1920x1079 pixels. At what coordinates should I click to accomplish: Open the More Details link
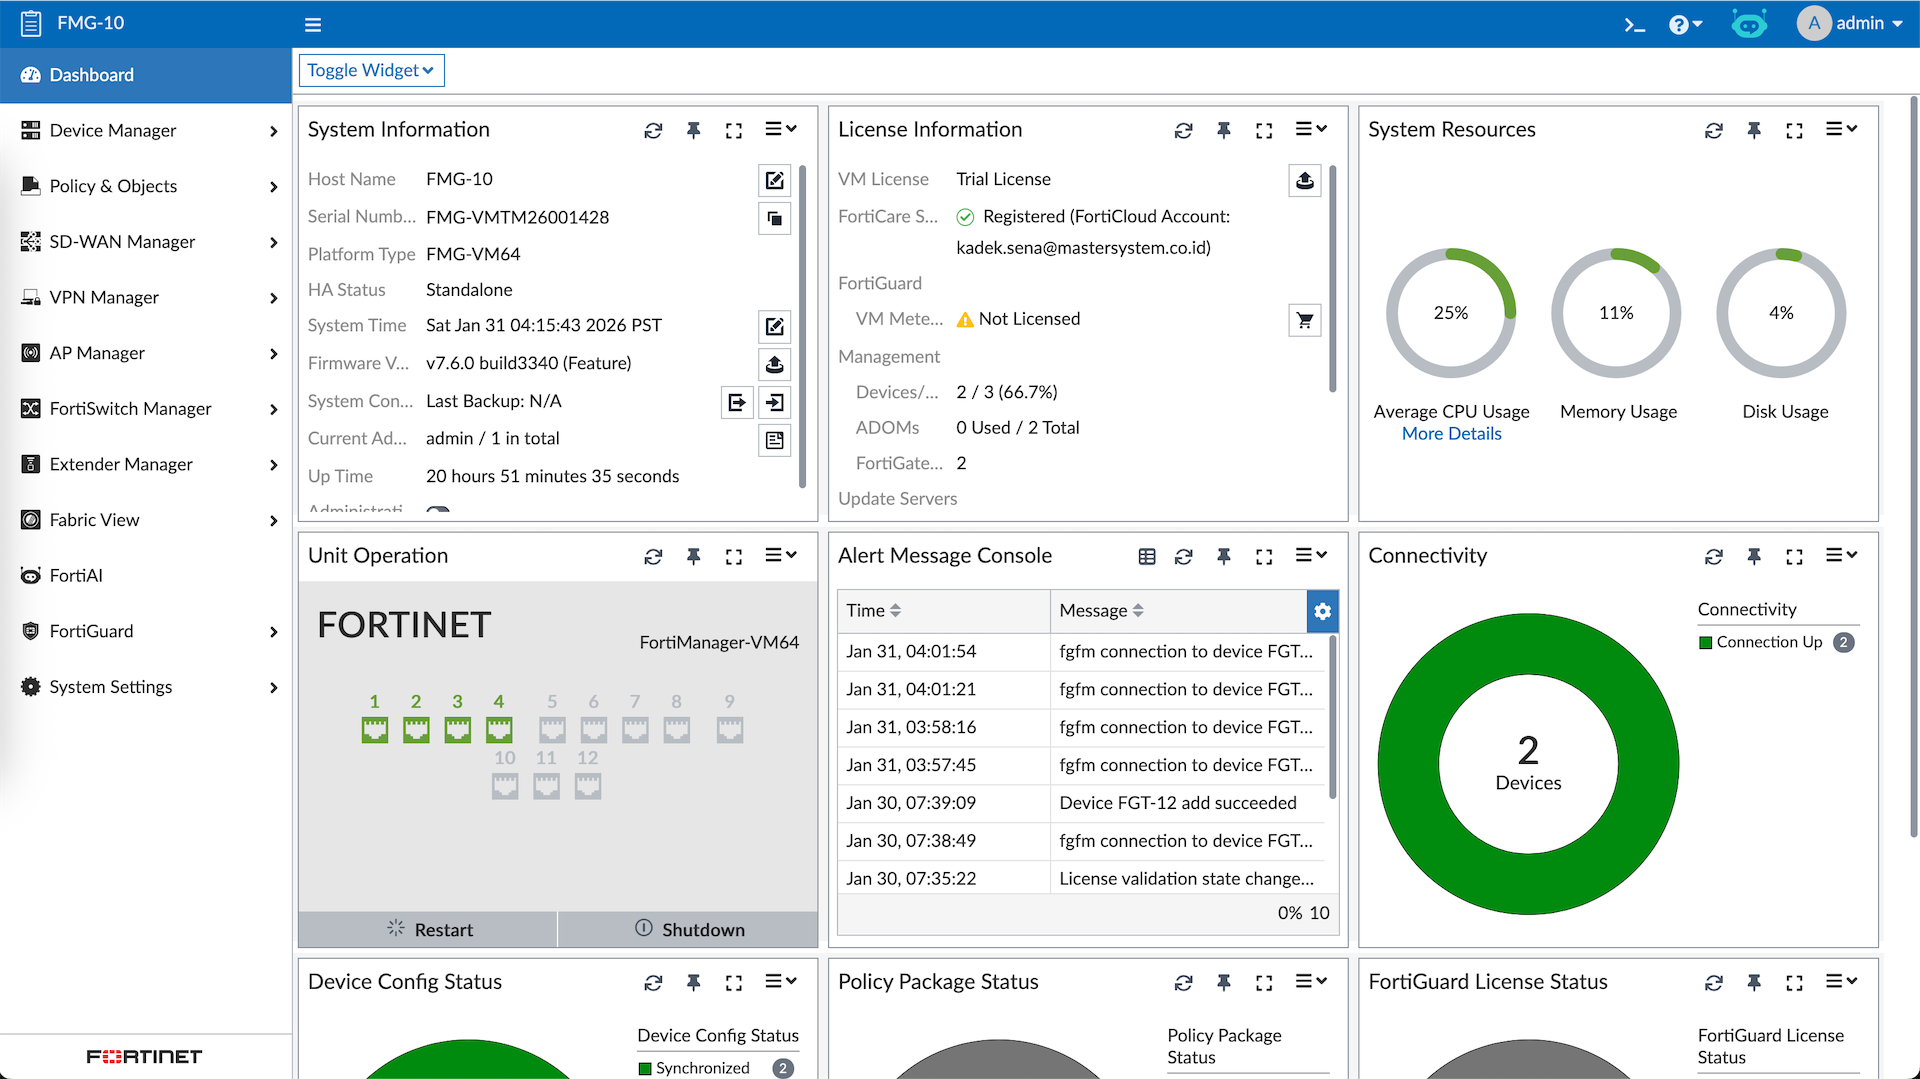pos(1451,433)
